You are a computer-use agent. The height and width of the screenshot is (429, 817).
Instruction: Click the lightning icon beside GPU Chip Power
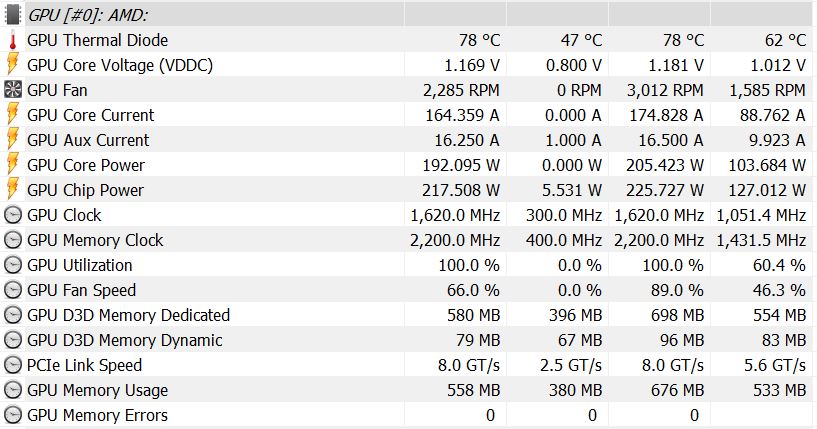click(x=13, y=190)
